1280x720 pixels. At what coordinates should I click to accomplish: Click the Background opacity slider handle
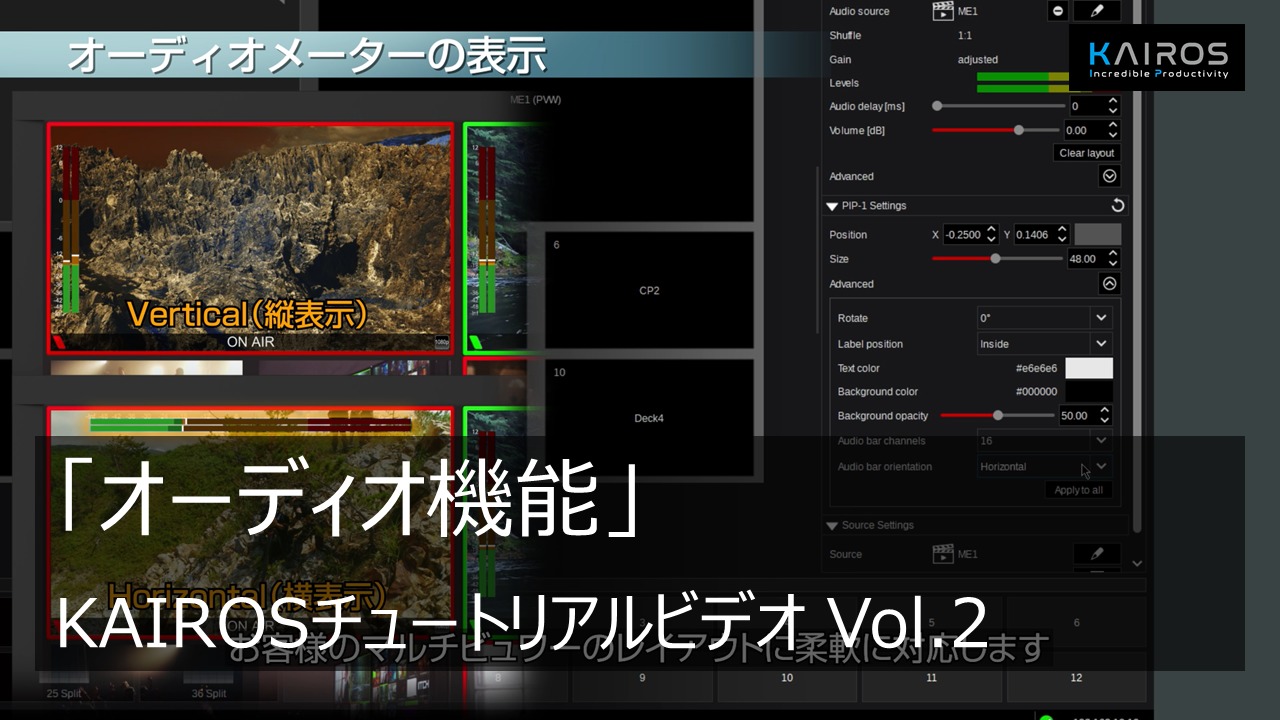[997, 415]
